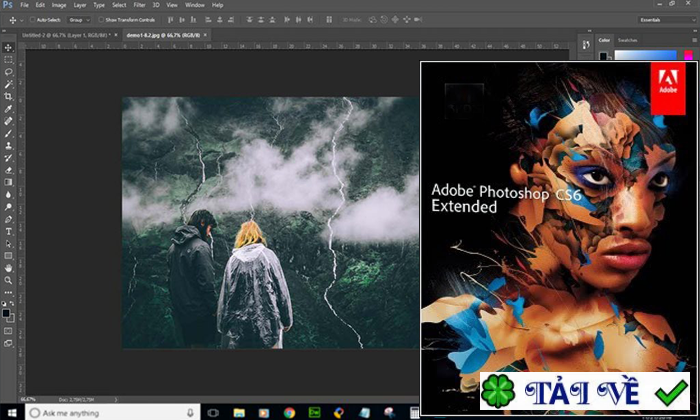Open the Layer menu

tap(80, 5)
